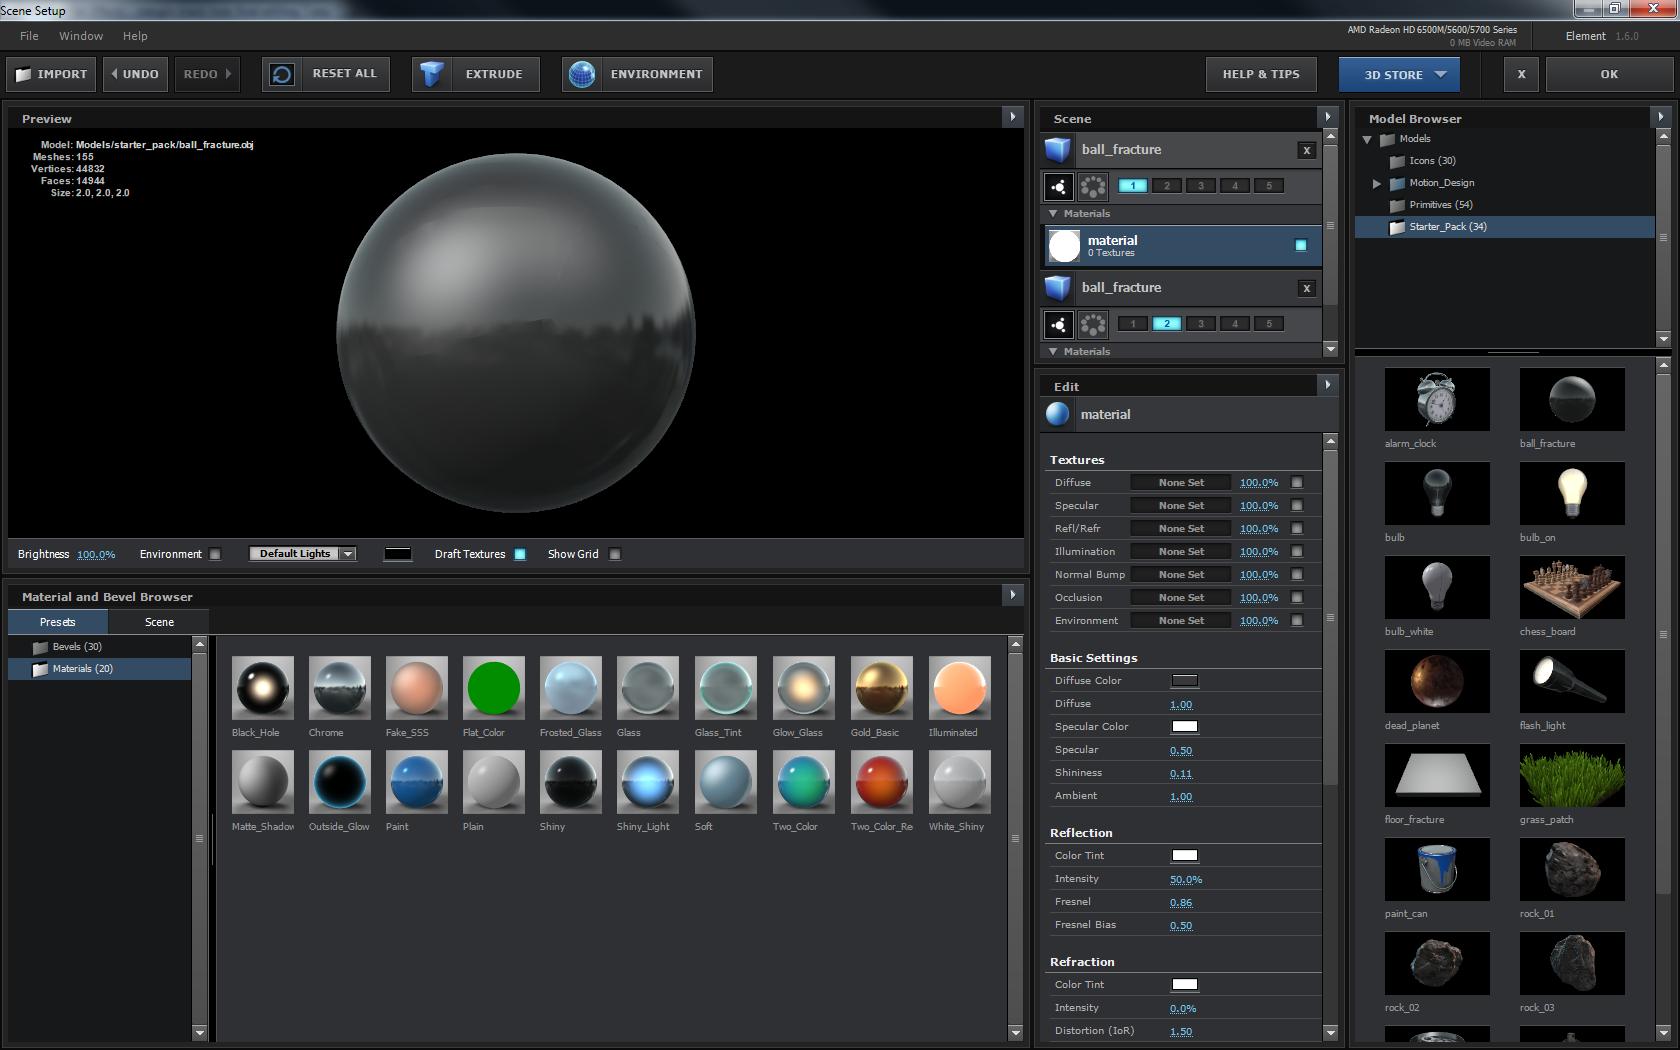The width and height of the screenshot is (1680, 1050).
Task: Pick the Shiny_Light material preset
Action: point(648,782)
